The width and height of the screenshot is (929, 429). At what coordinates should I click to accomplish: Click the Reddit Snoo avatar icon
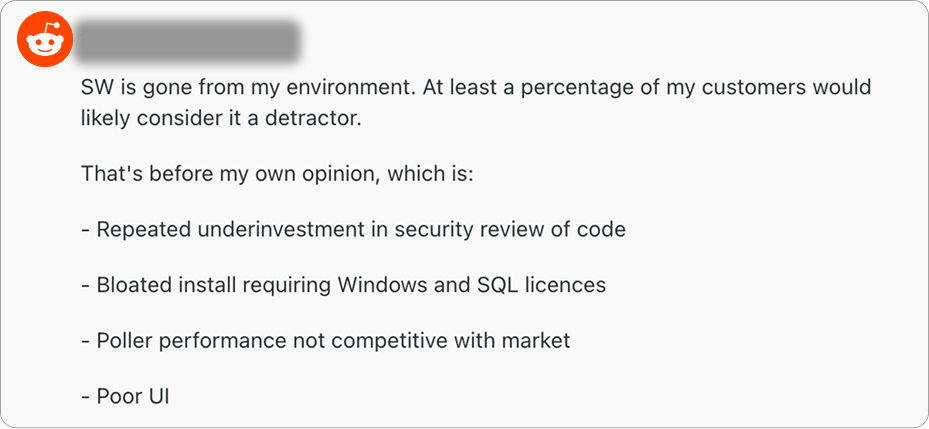(42, 42)
